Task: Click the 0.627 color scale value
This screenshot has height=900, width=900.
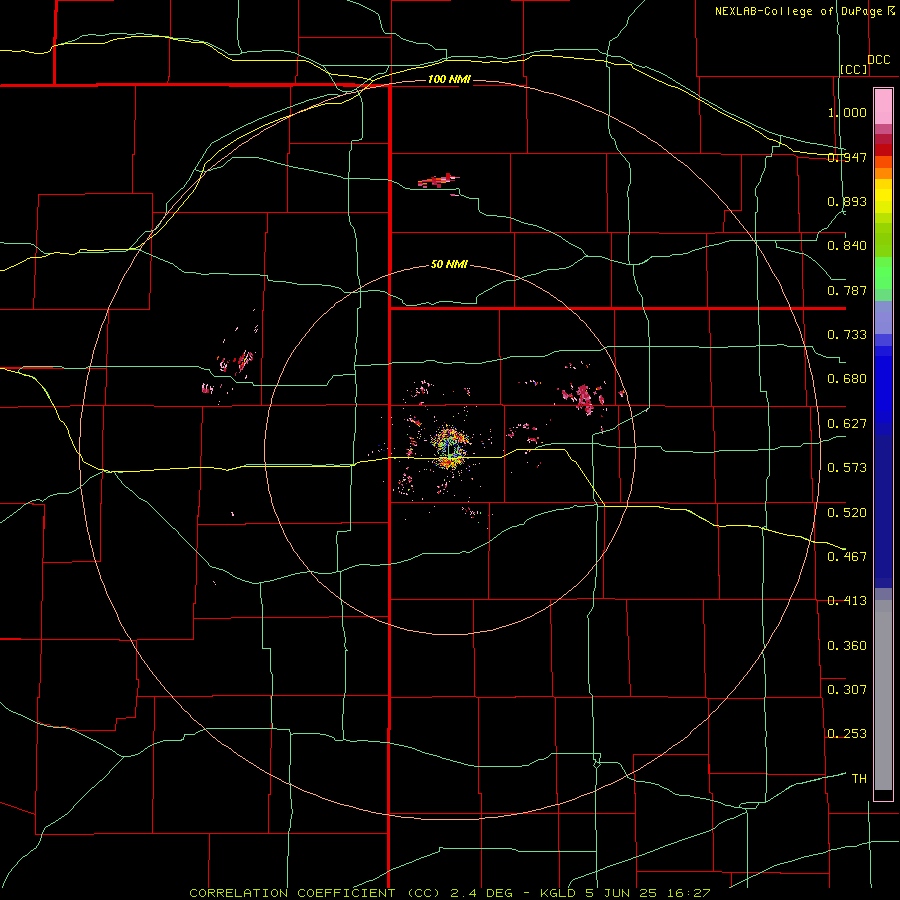Action: 847,424
